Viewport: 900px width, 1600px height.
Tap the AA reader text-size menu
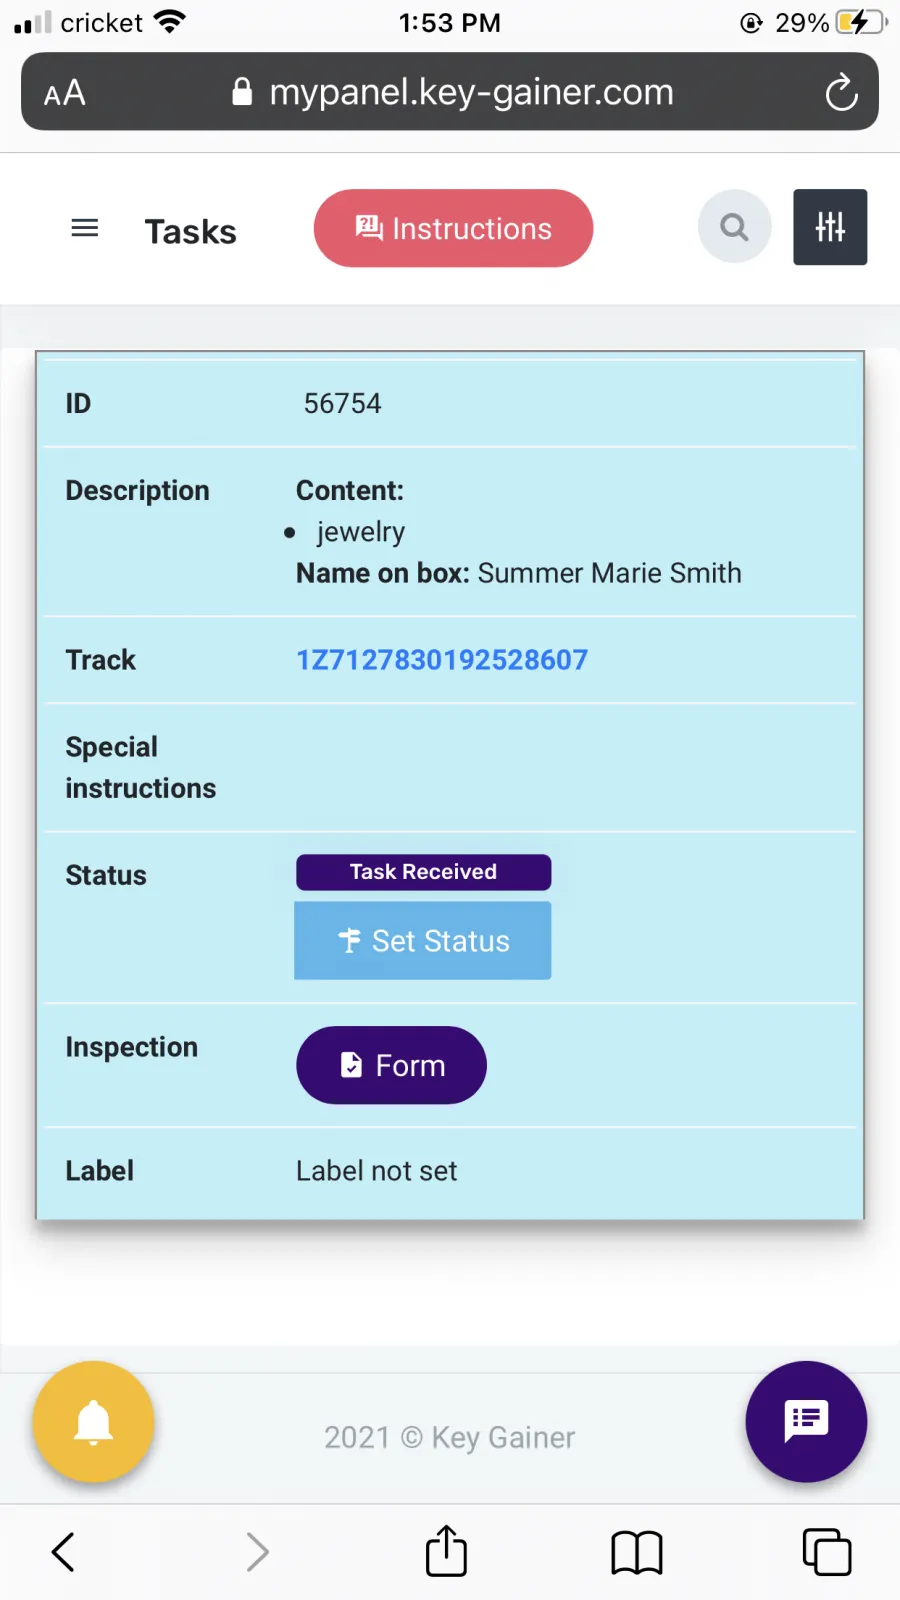[65, 93]
